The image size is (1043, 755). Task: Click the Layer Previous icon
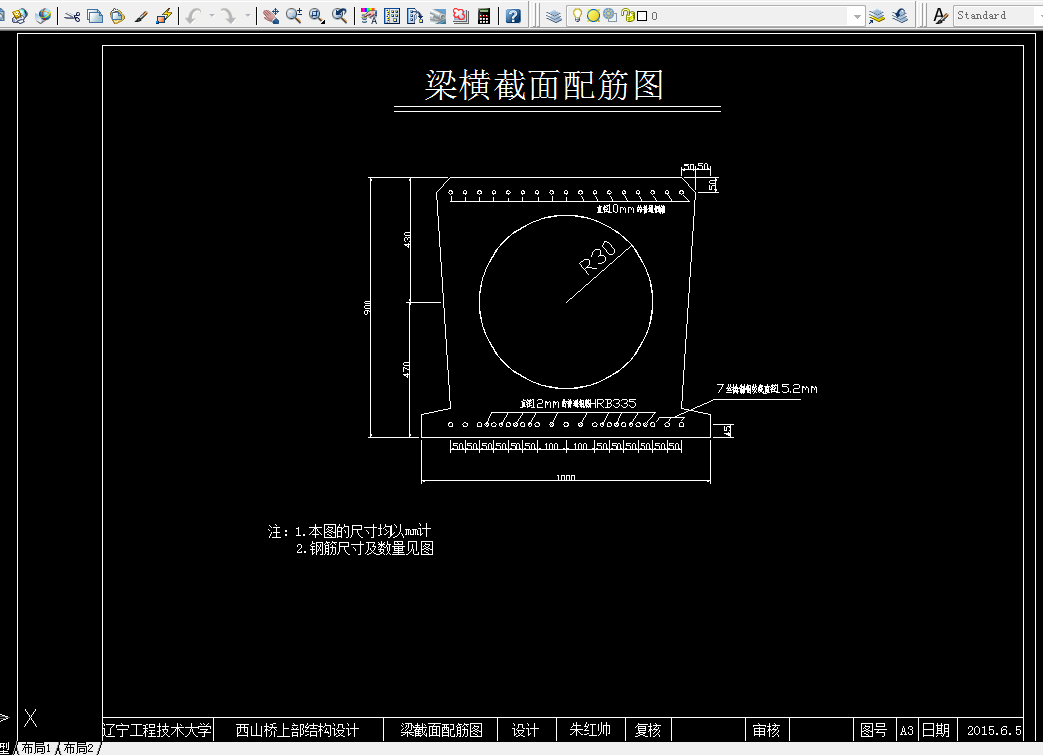click(900, 15)
